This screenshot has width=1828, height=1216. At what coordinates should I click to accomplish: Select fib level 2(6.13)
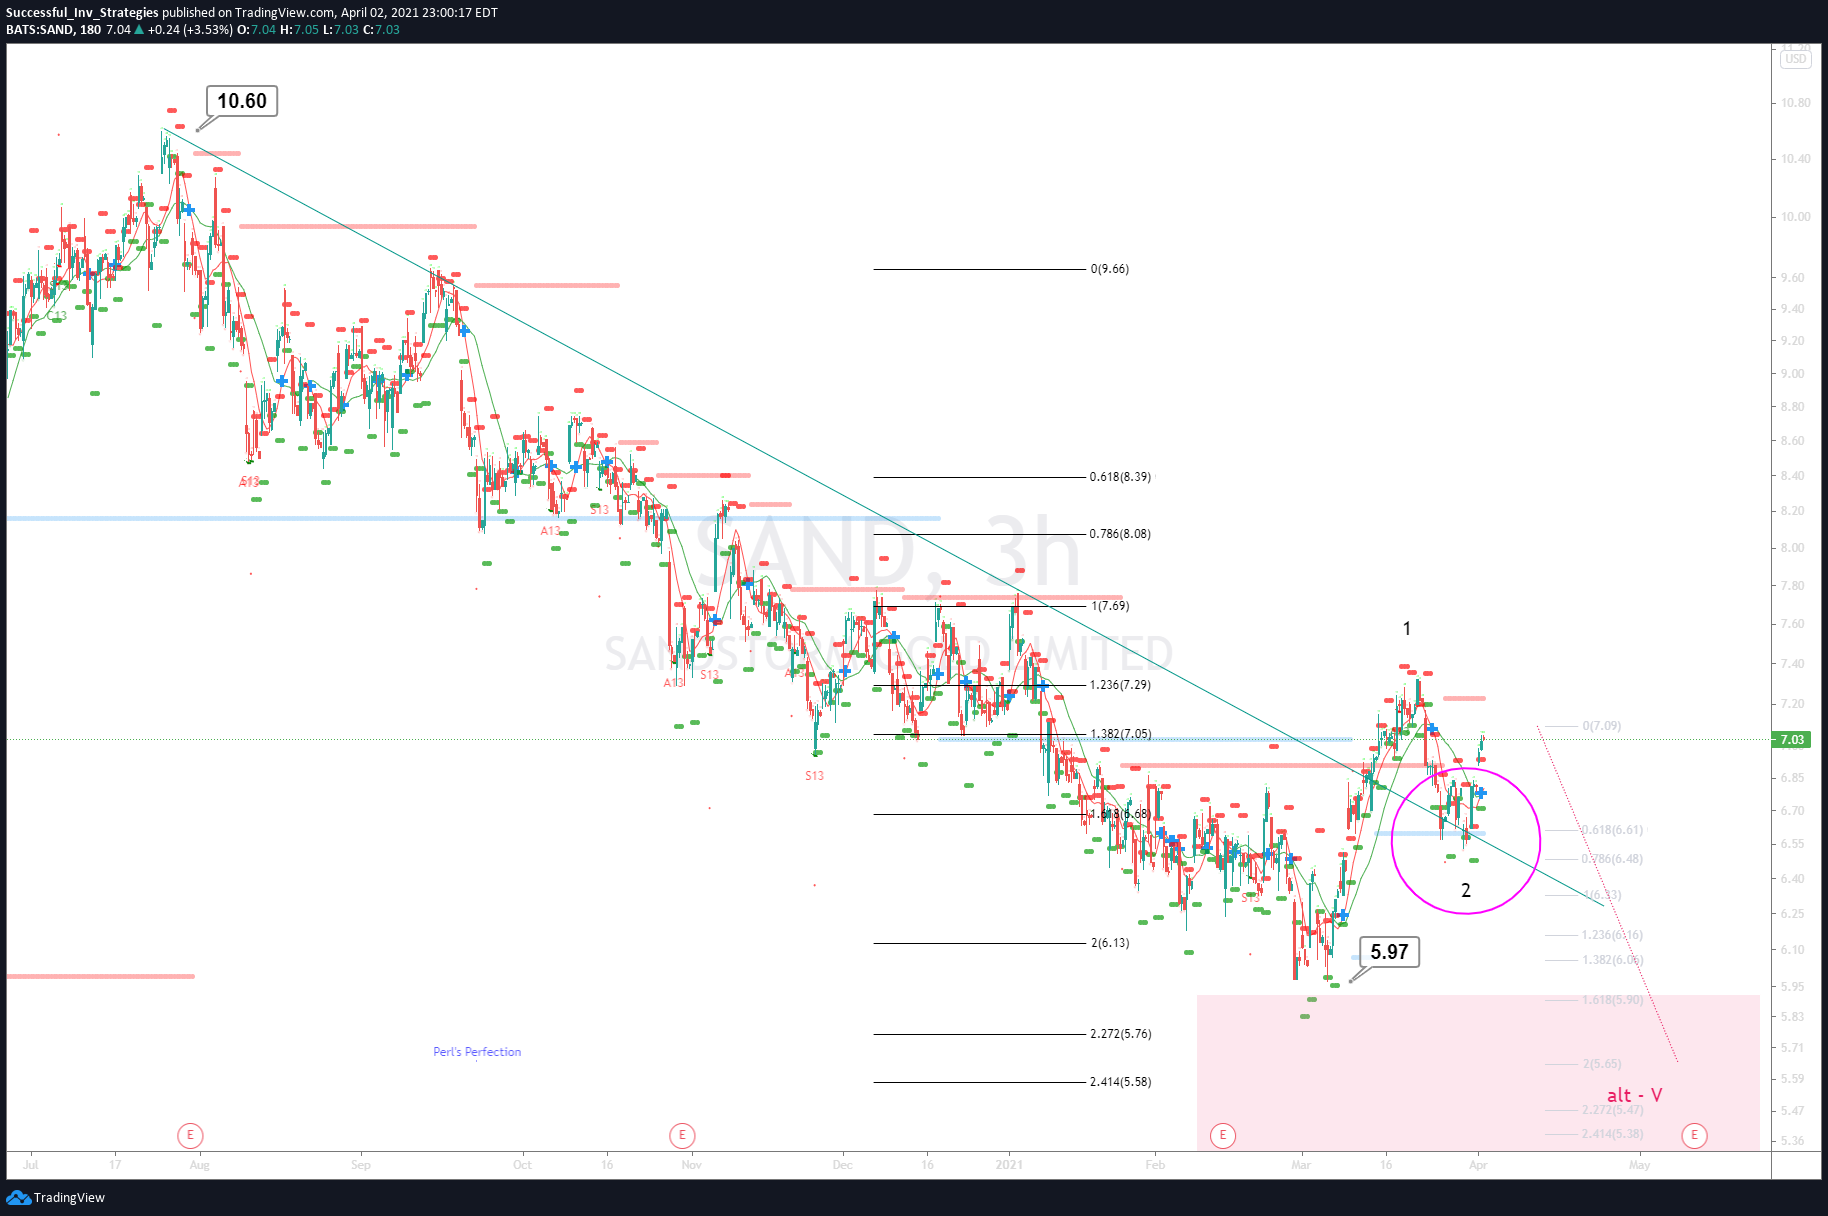click(x=1110, y=943)
